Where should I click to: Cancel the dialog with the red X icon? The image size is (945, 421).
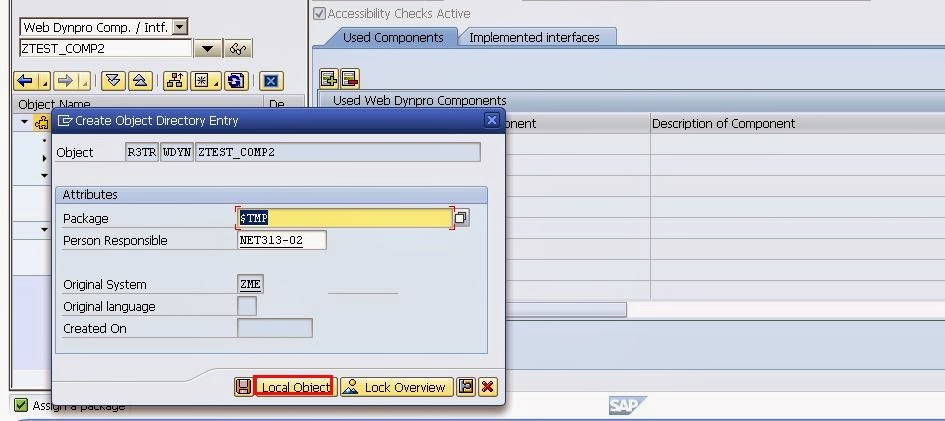point(488,387)
